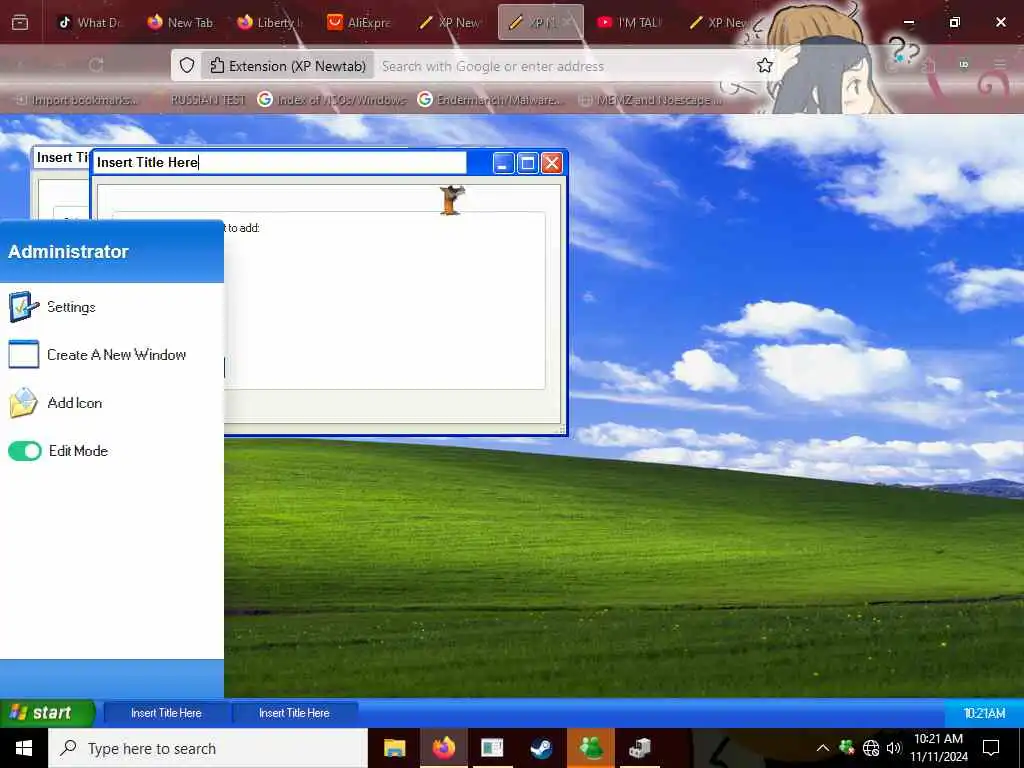This screenshot has height=768, width=1024.
Task: Select the second 'Insert Title Here' XP taskbar button
Action: pyautogui.click(x=295, y=713)
